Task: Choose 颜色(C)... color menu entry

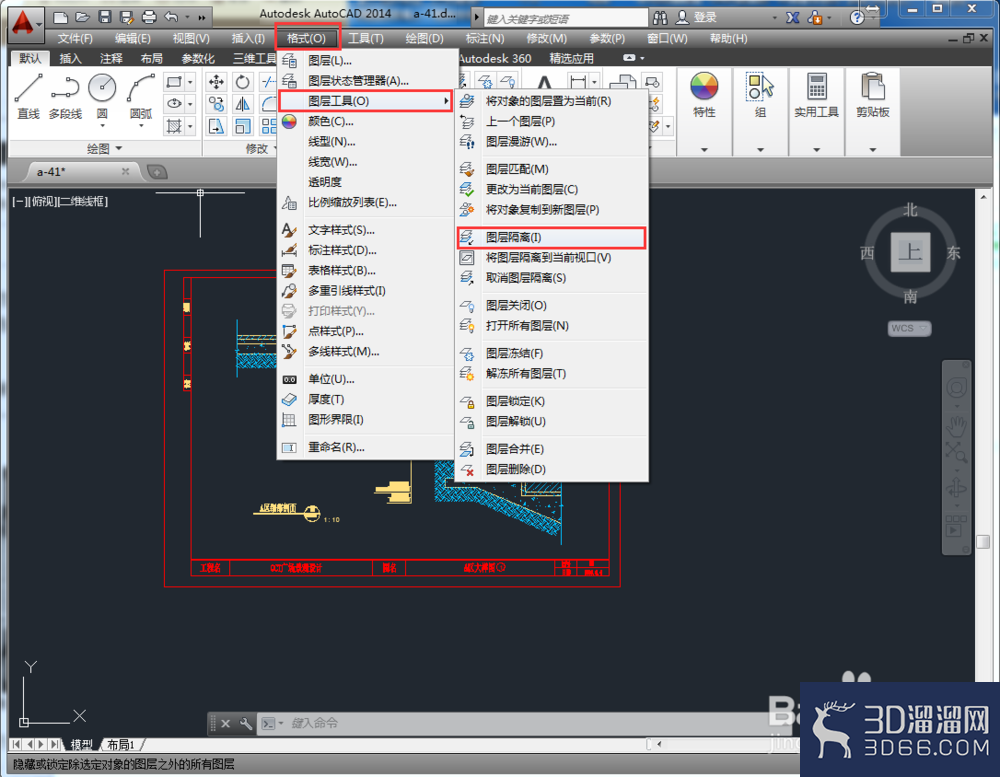Action: (366, 121)
